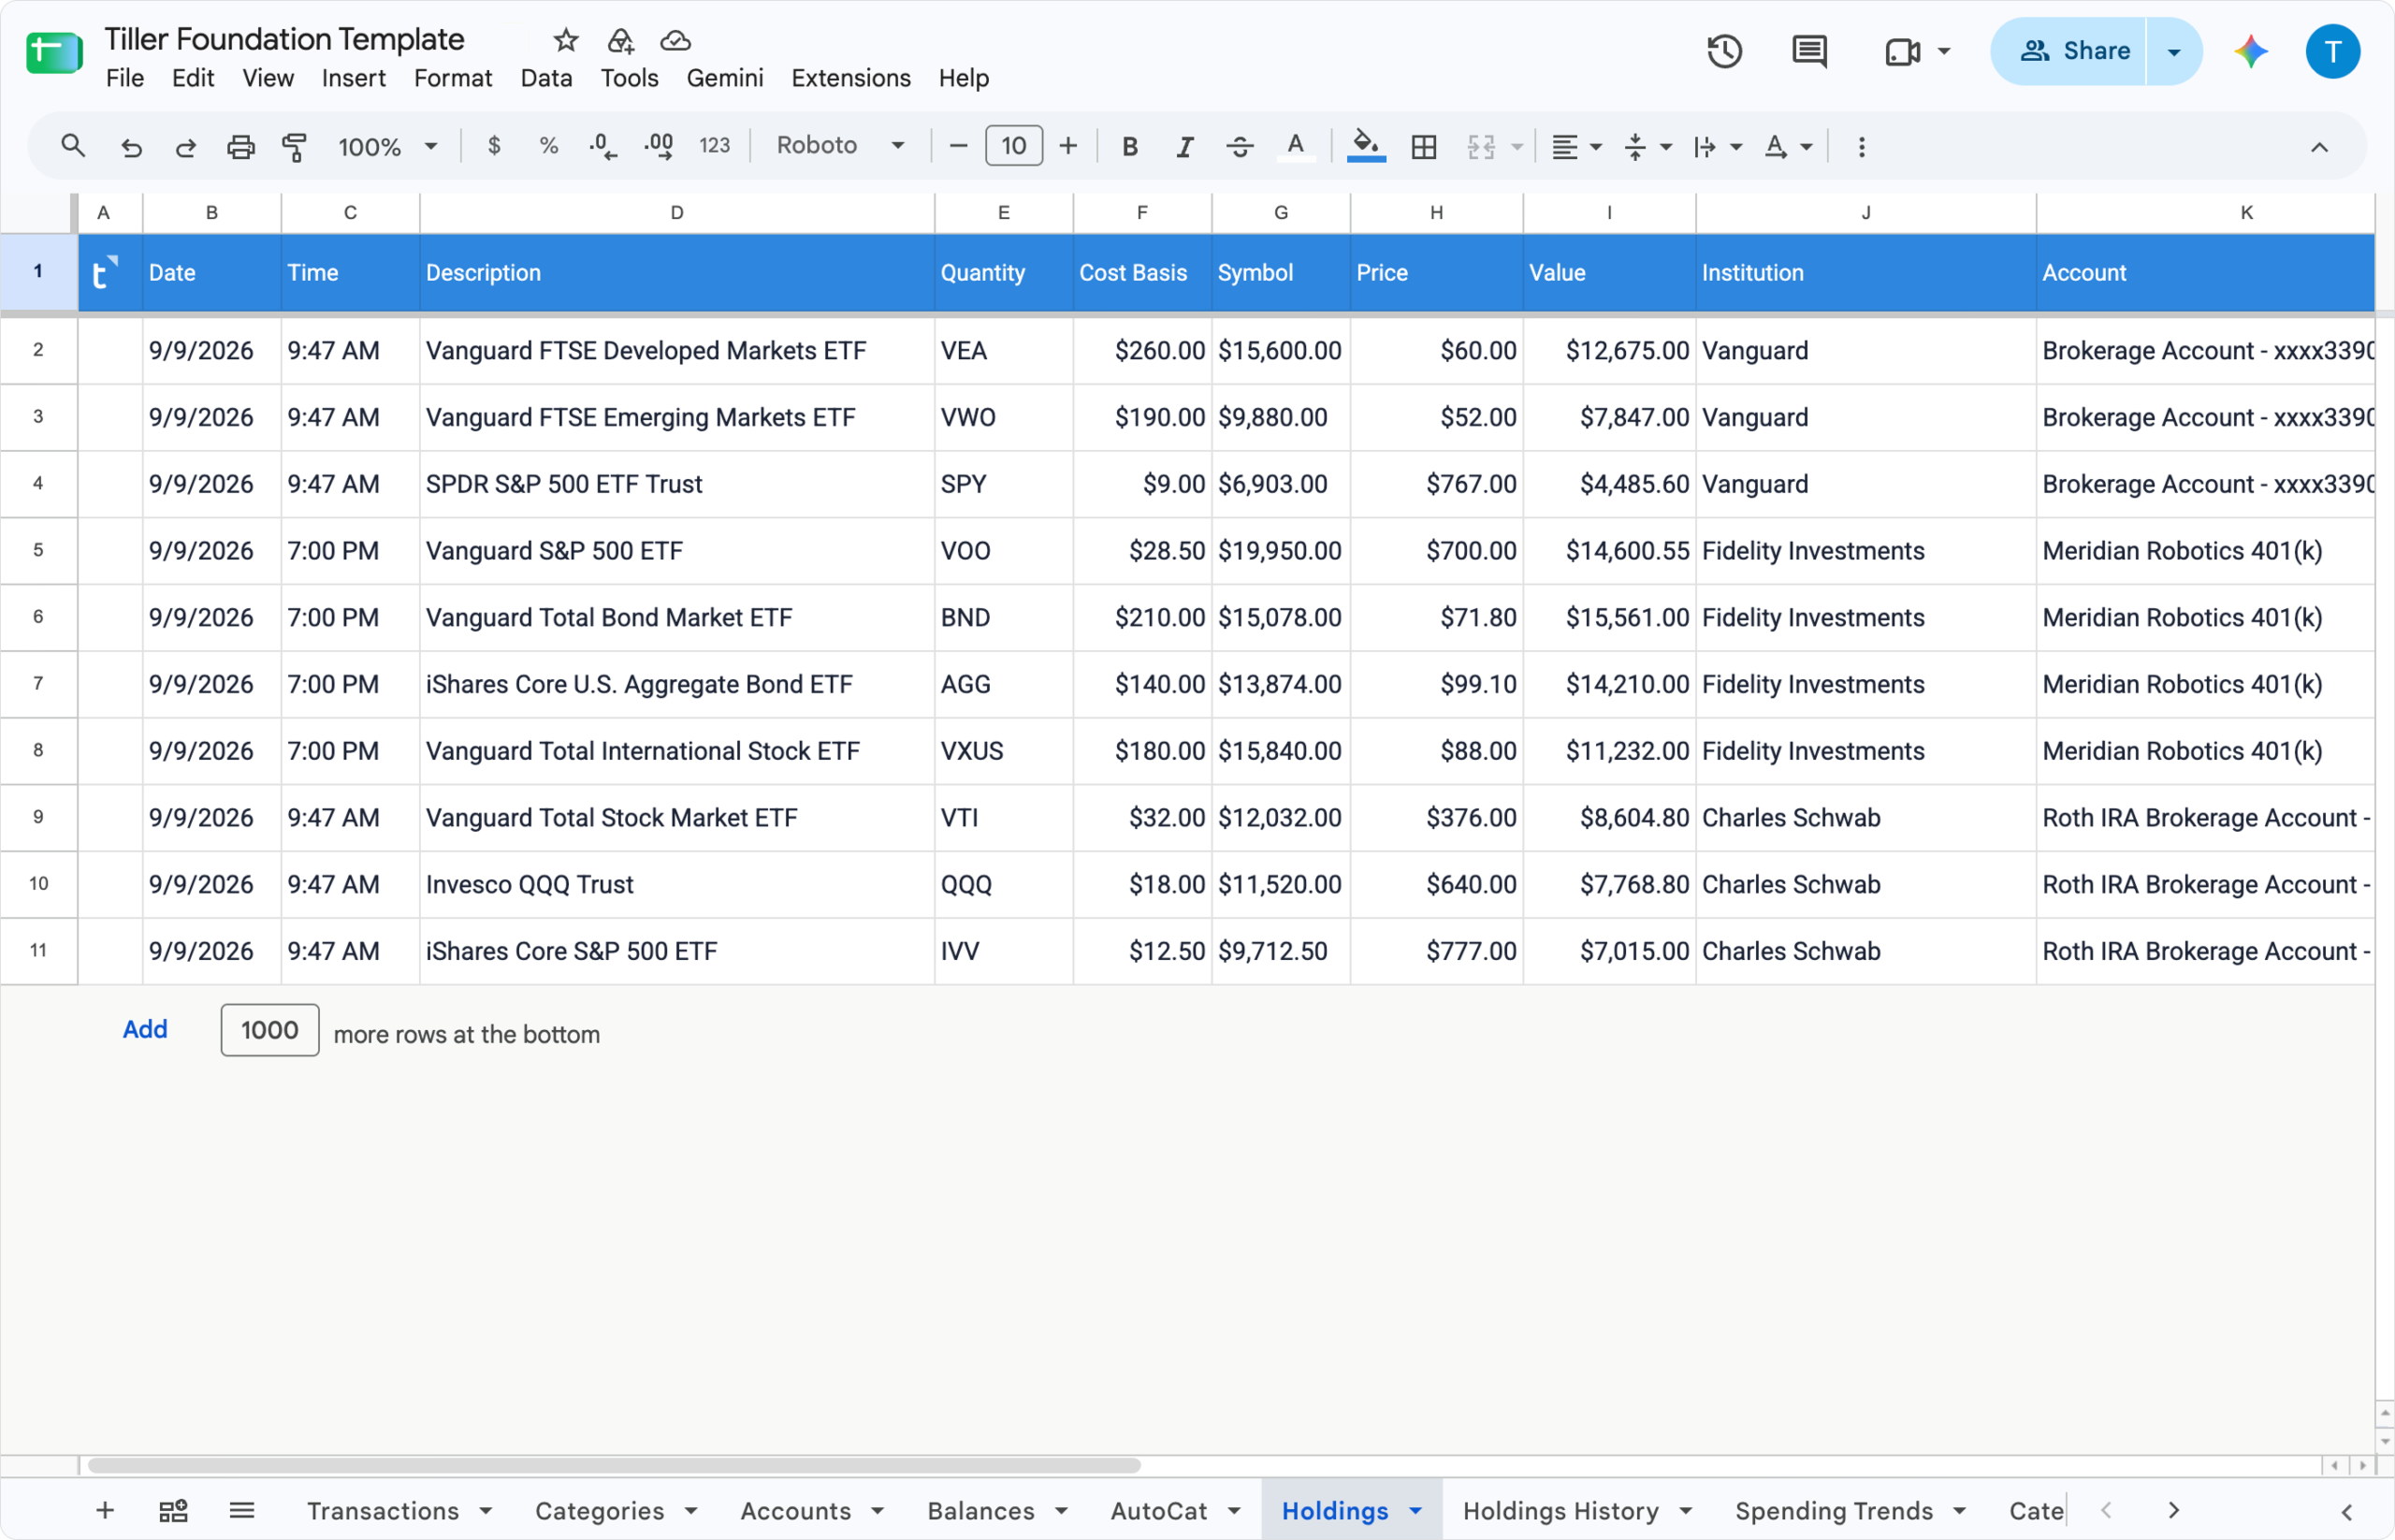Select the column D header

pyautogui.click(x=677, y=213)
